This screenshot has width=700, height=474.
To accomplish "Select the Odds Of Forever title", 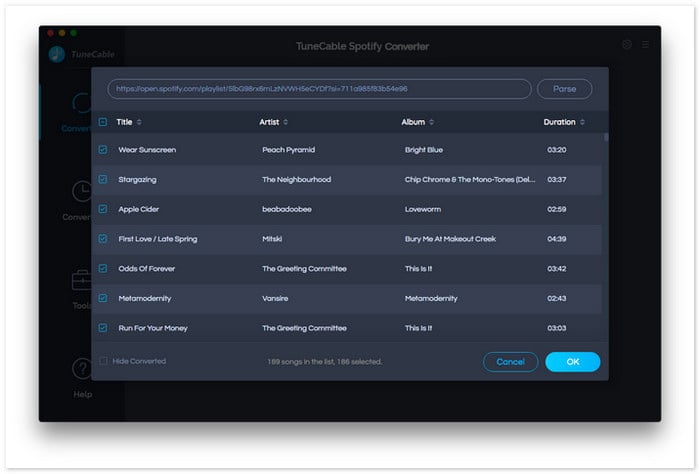I will tap(146, 269).
